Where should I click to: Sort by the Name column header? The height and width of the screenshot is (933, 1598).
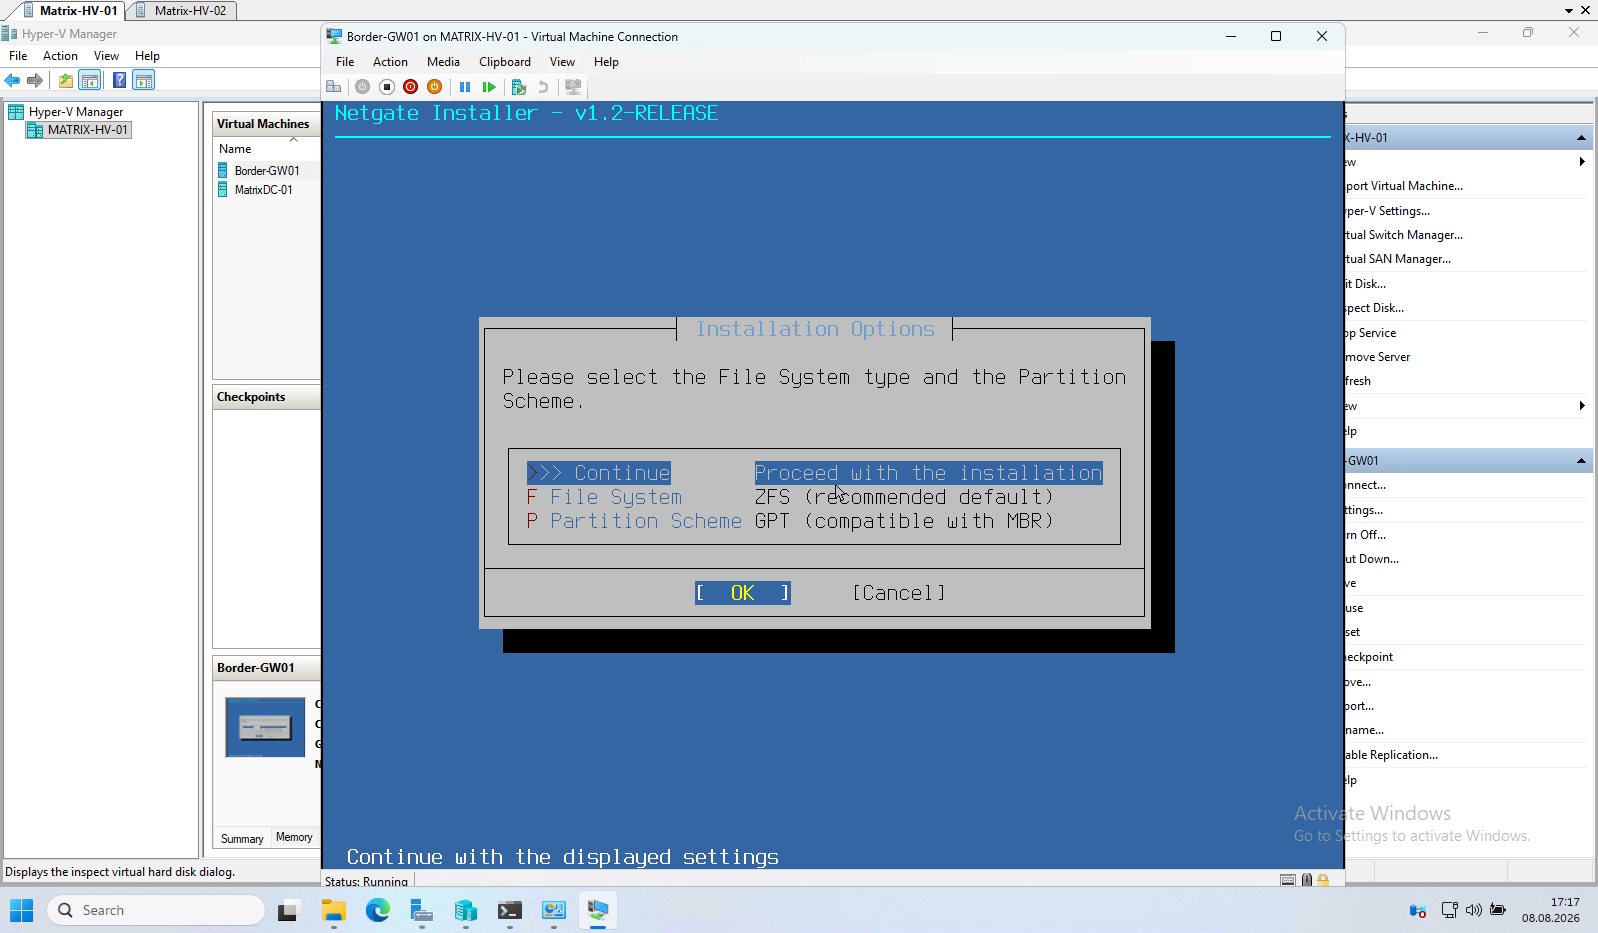point(236,149)
